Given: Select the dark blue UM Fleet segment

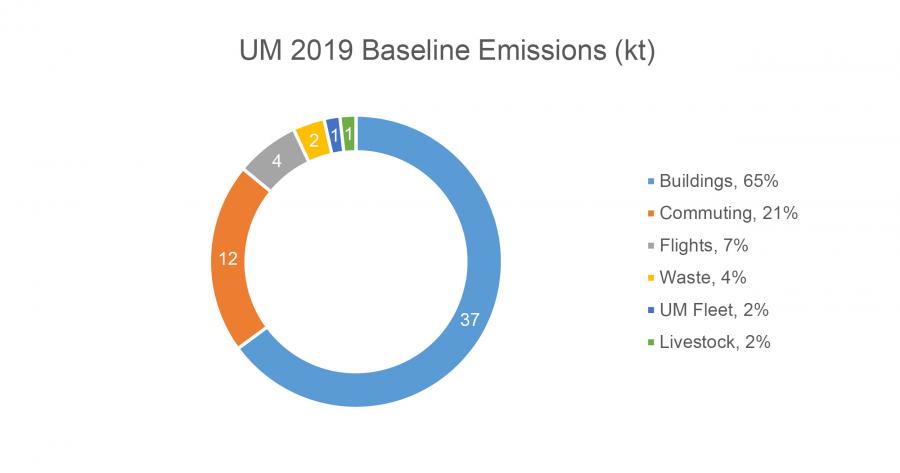Looking at the screenshot, I should pos(333,135).
